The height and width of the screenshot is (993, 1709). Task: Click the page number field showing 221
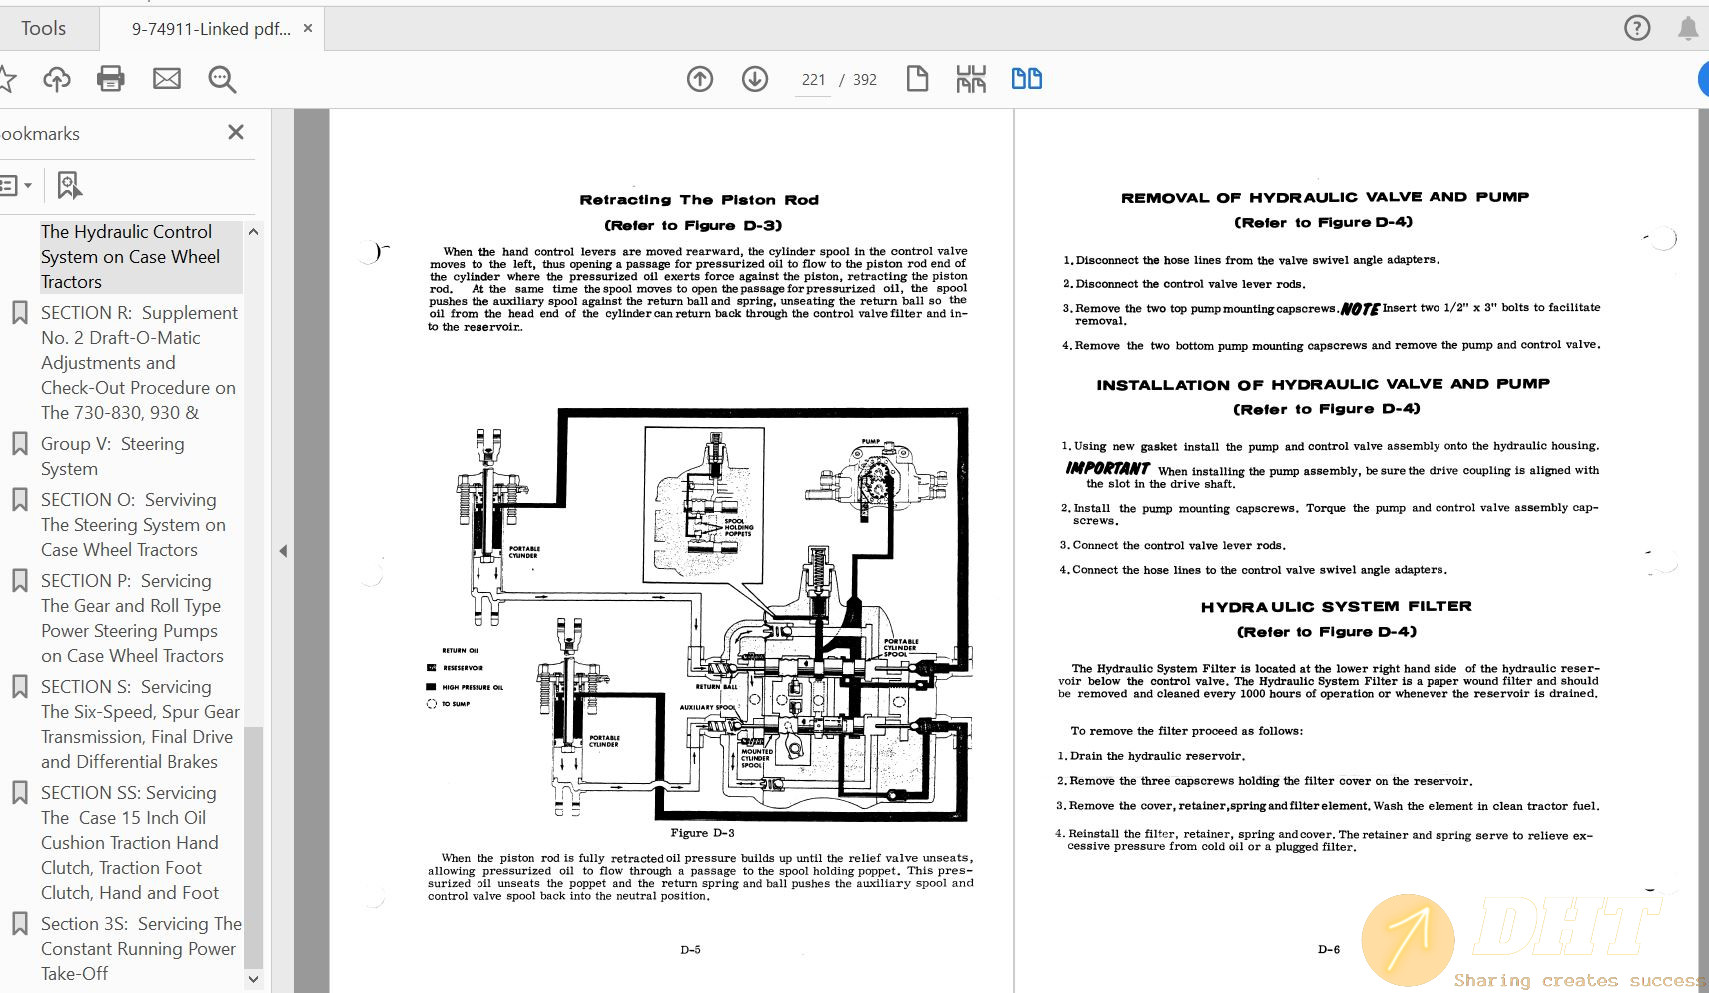[x=813, y=80]
